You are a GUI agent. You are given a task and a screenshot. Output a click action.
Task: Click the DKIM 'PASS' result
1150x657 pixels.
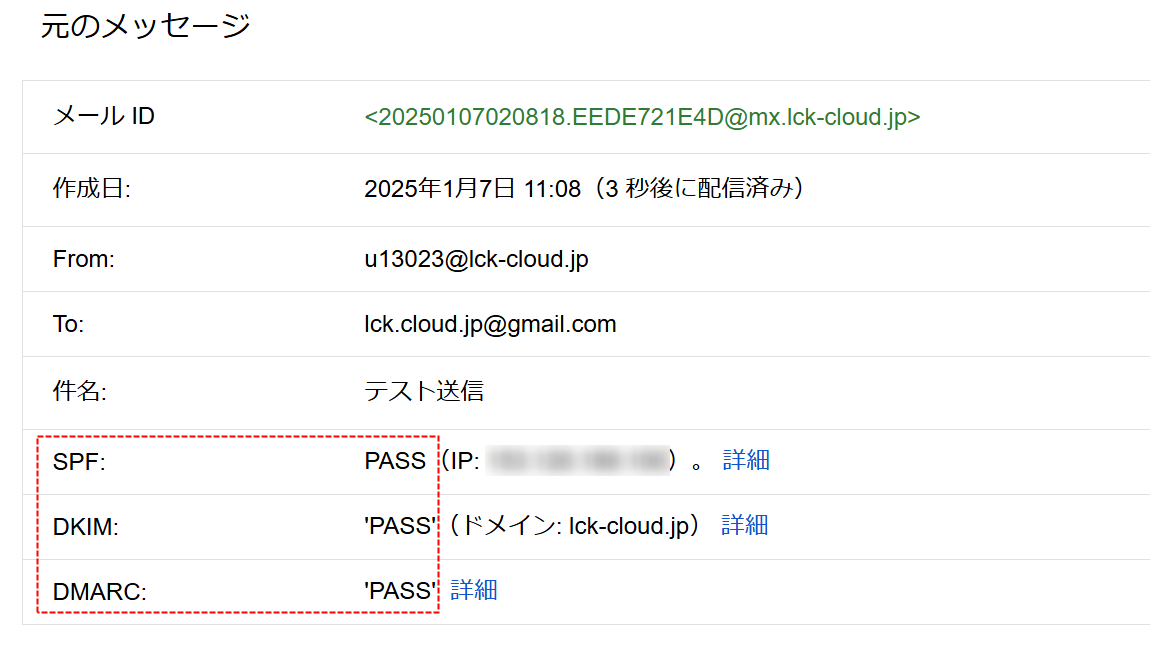click(400, 526)
